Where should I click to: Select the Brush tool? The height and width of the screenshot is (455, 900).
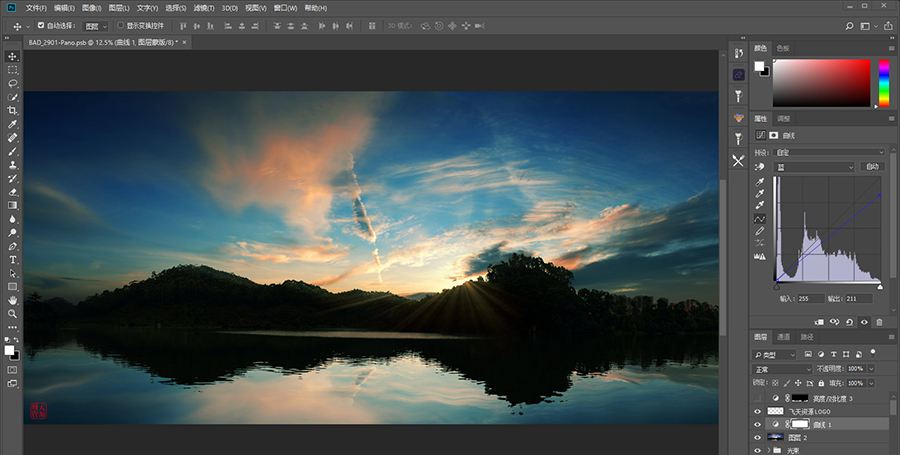click(x=12, y=151)
